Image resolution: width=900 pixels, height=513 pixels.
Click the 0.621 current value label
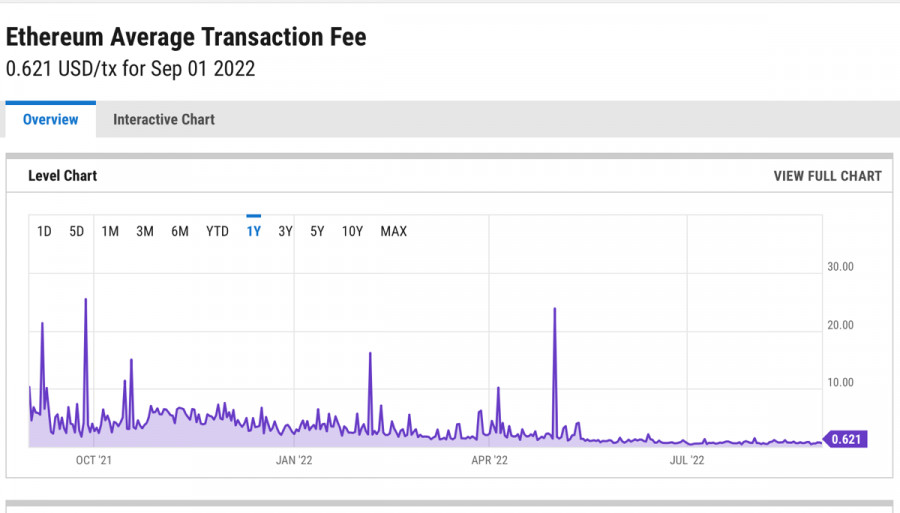[846, 439]
